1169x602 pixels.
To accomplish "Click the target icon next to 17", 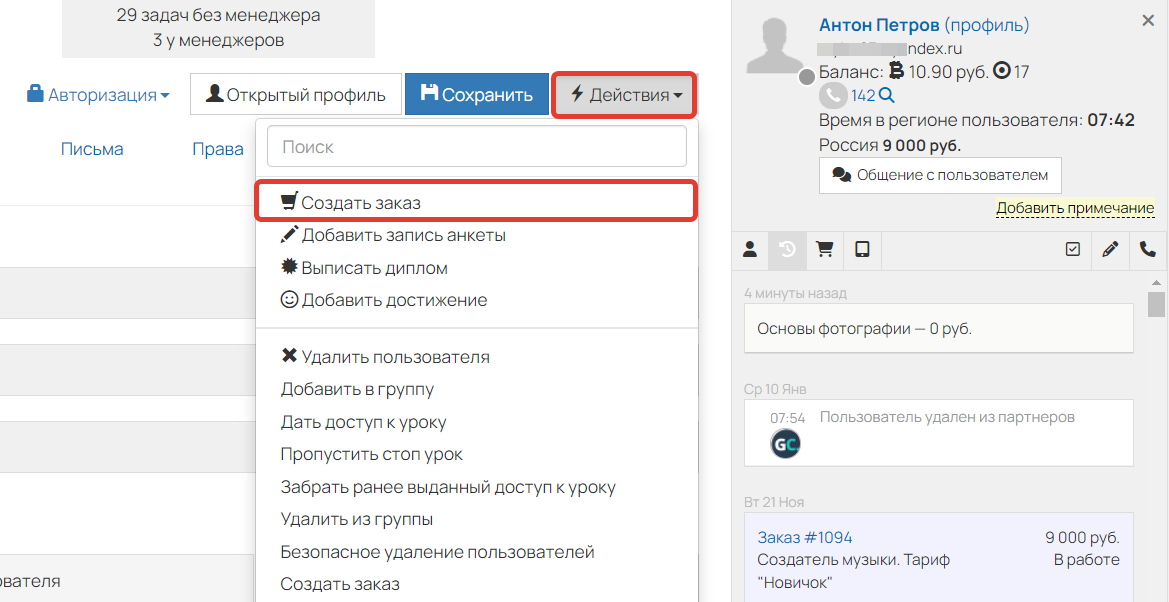I will [x=1003, y=72].
